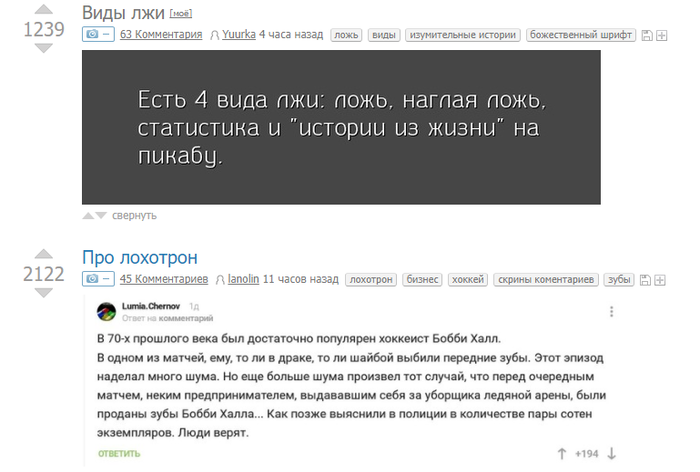Save the 'Про лохотрон' post with floppy icon
Image resolution: width=700 pixels, height=472 pixels.
tap(645, 280)
